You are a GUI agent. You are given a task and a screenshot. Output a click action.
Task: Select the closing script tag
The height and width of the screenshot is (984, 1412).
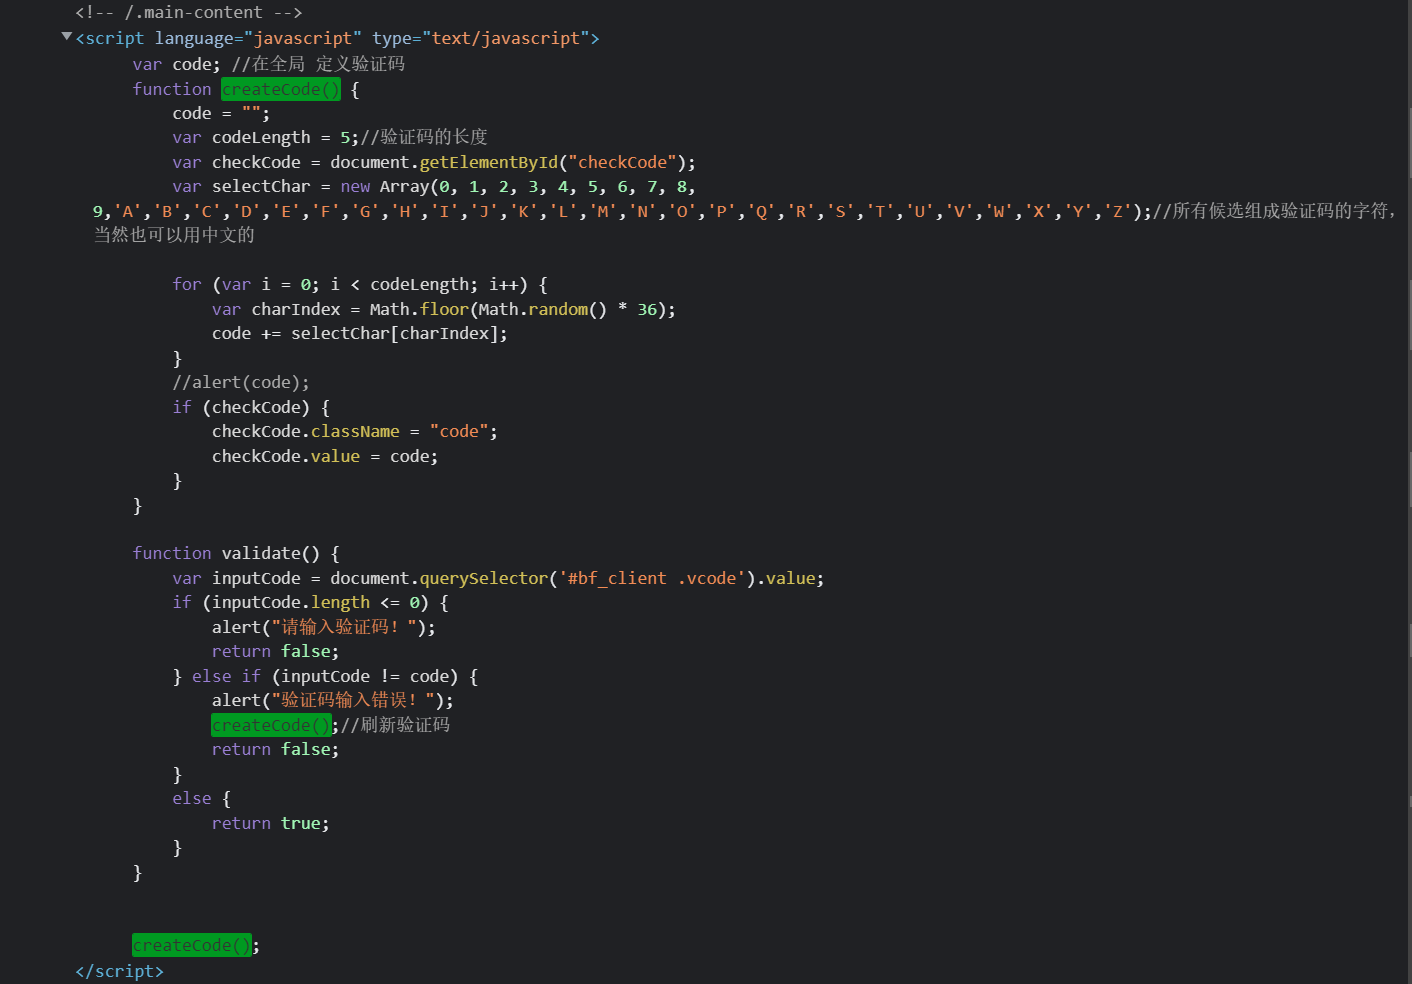point(119,971)
